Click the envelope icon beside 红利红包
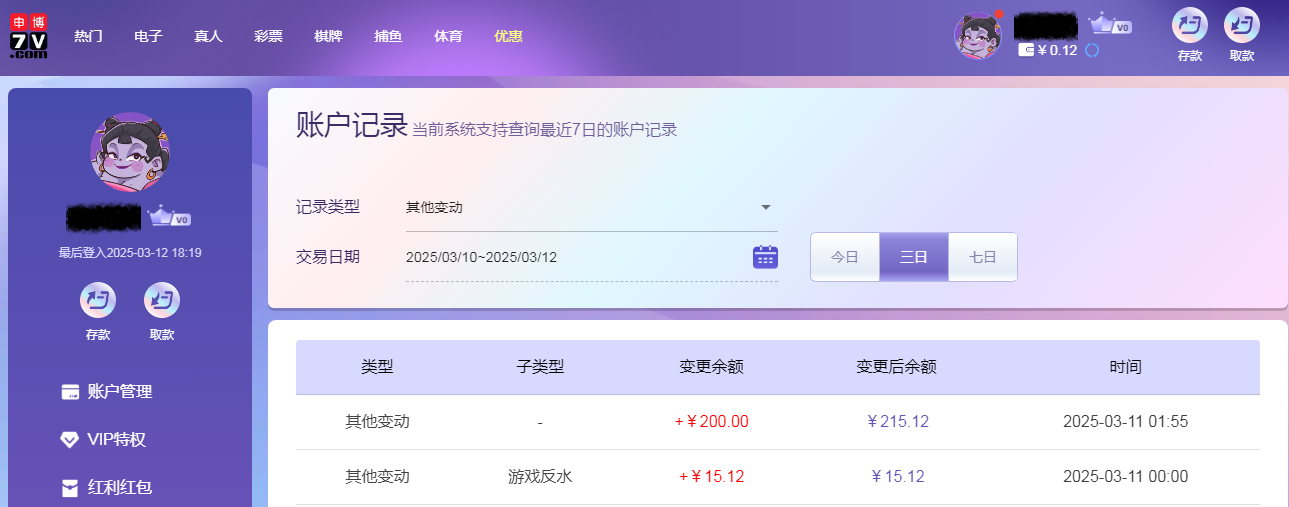 point(70,488)
